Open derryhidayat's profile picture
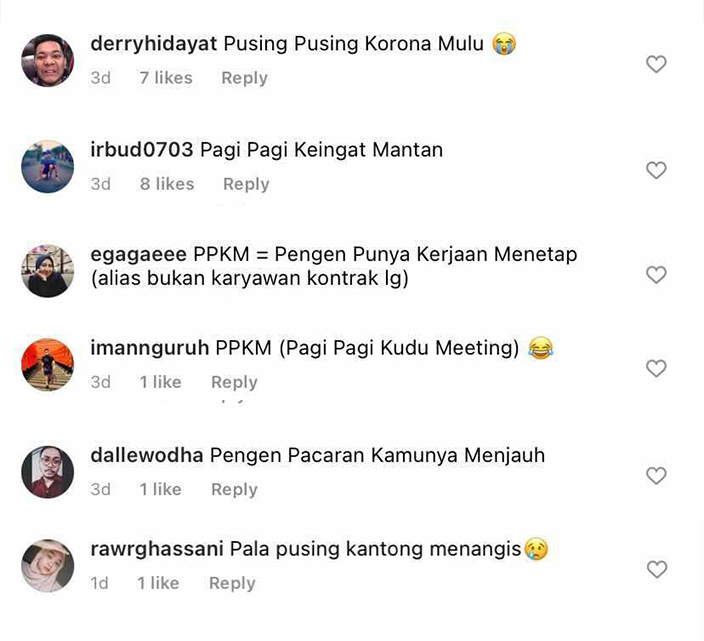This screenshot has height=641, width=704. [48, 60]
